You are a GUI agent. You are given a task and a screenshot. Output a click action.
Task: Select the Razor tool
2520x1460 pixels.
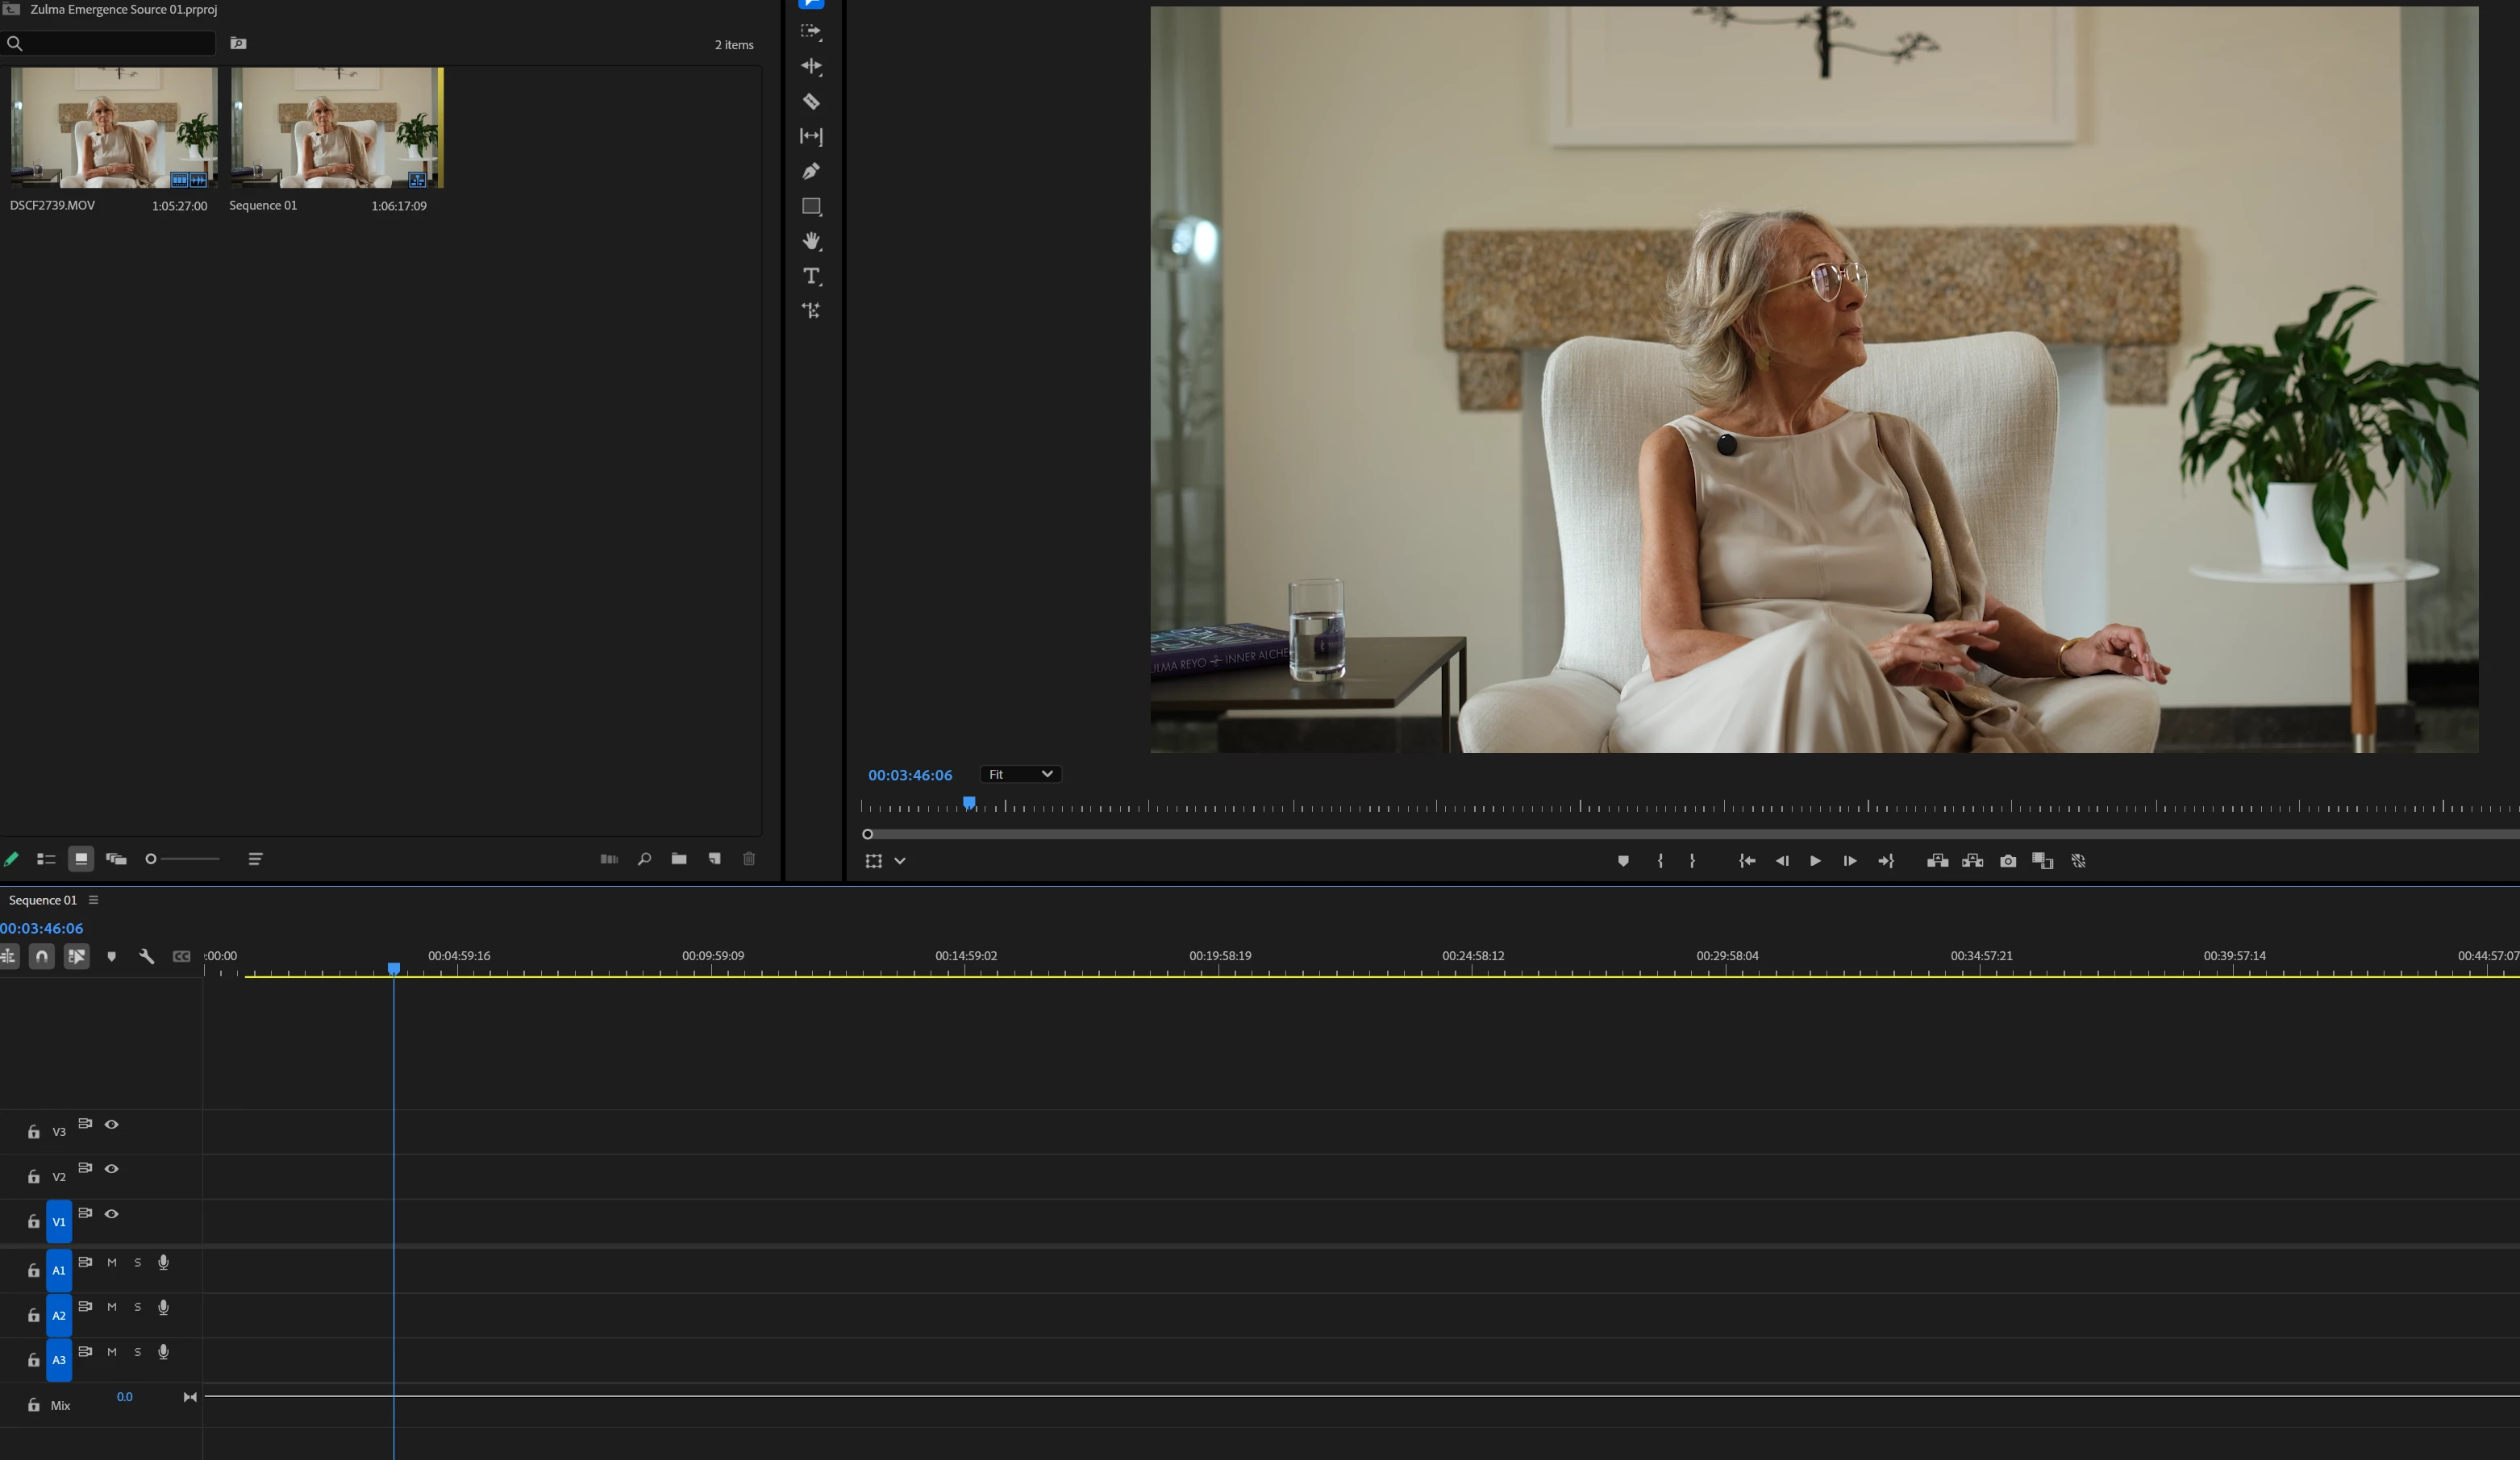pyautogui.click(x=811, y=101)
